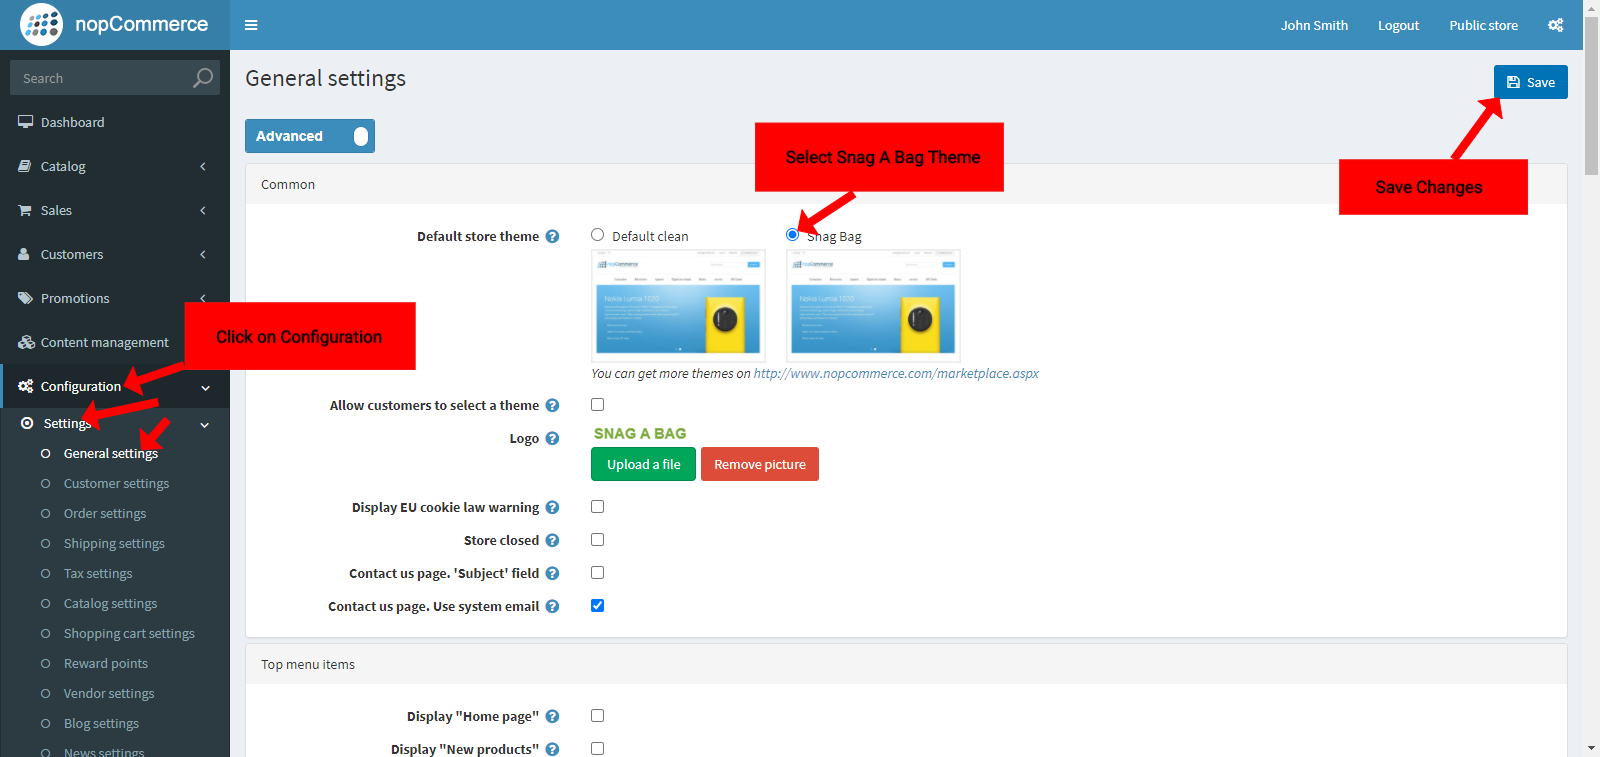
Task: Click the nopCommerce logo
Action: click(x=114, y=24)
